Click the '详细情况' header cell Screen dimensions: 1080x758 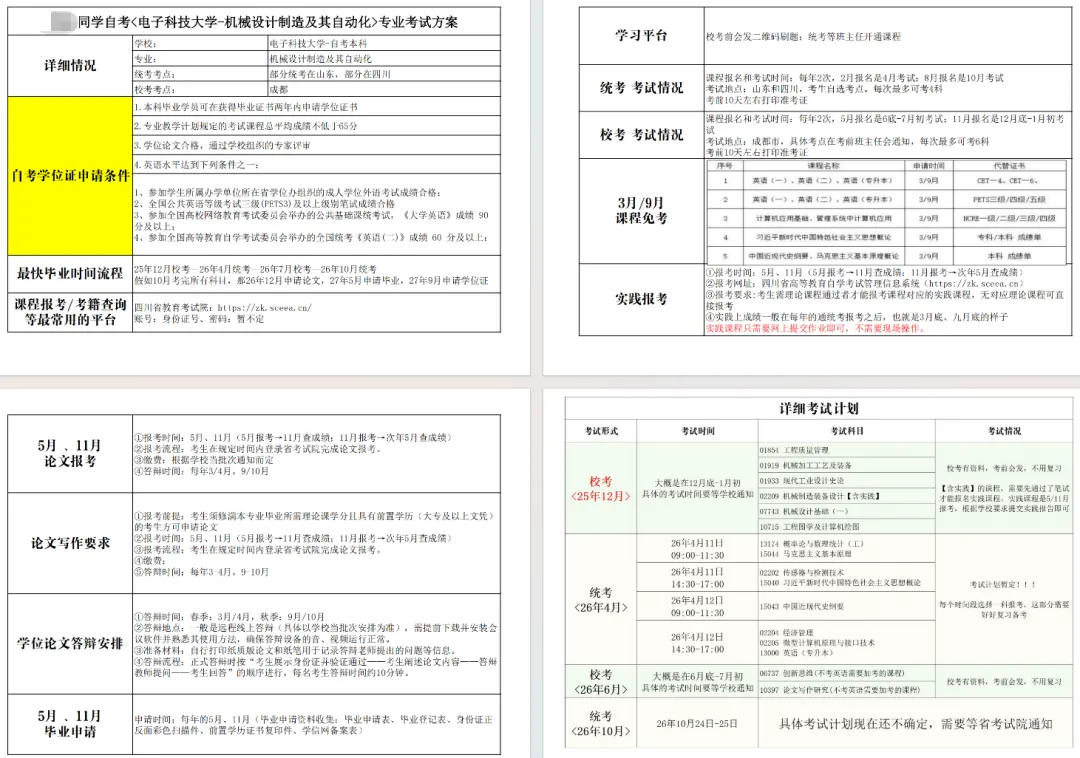70,65
